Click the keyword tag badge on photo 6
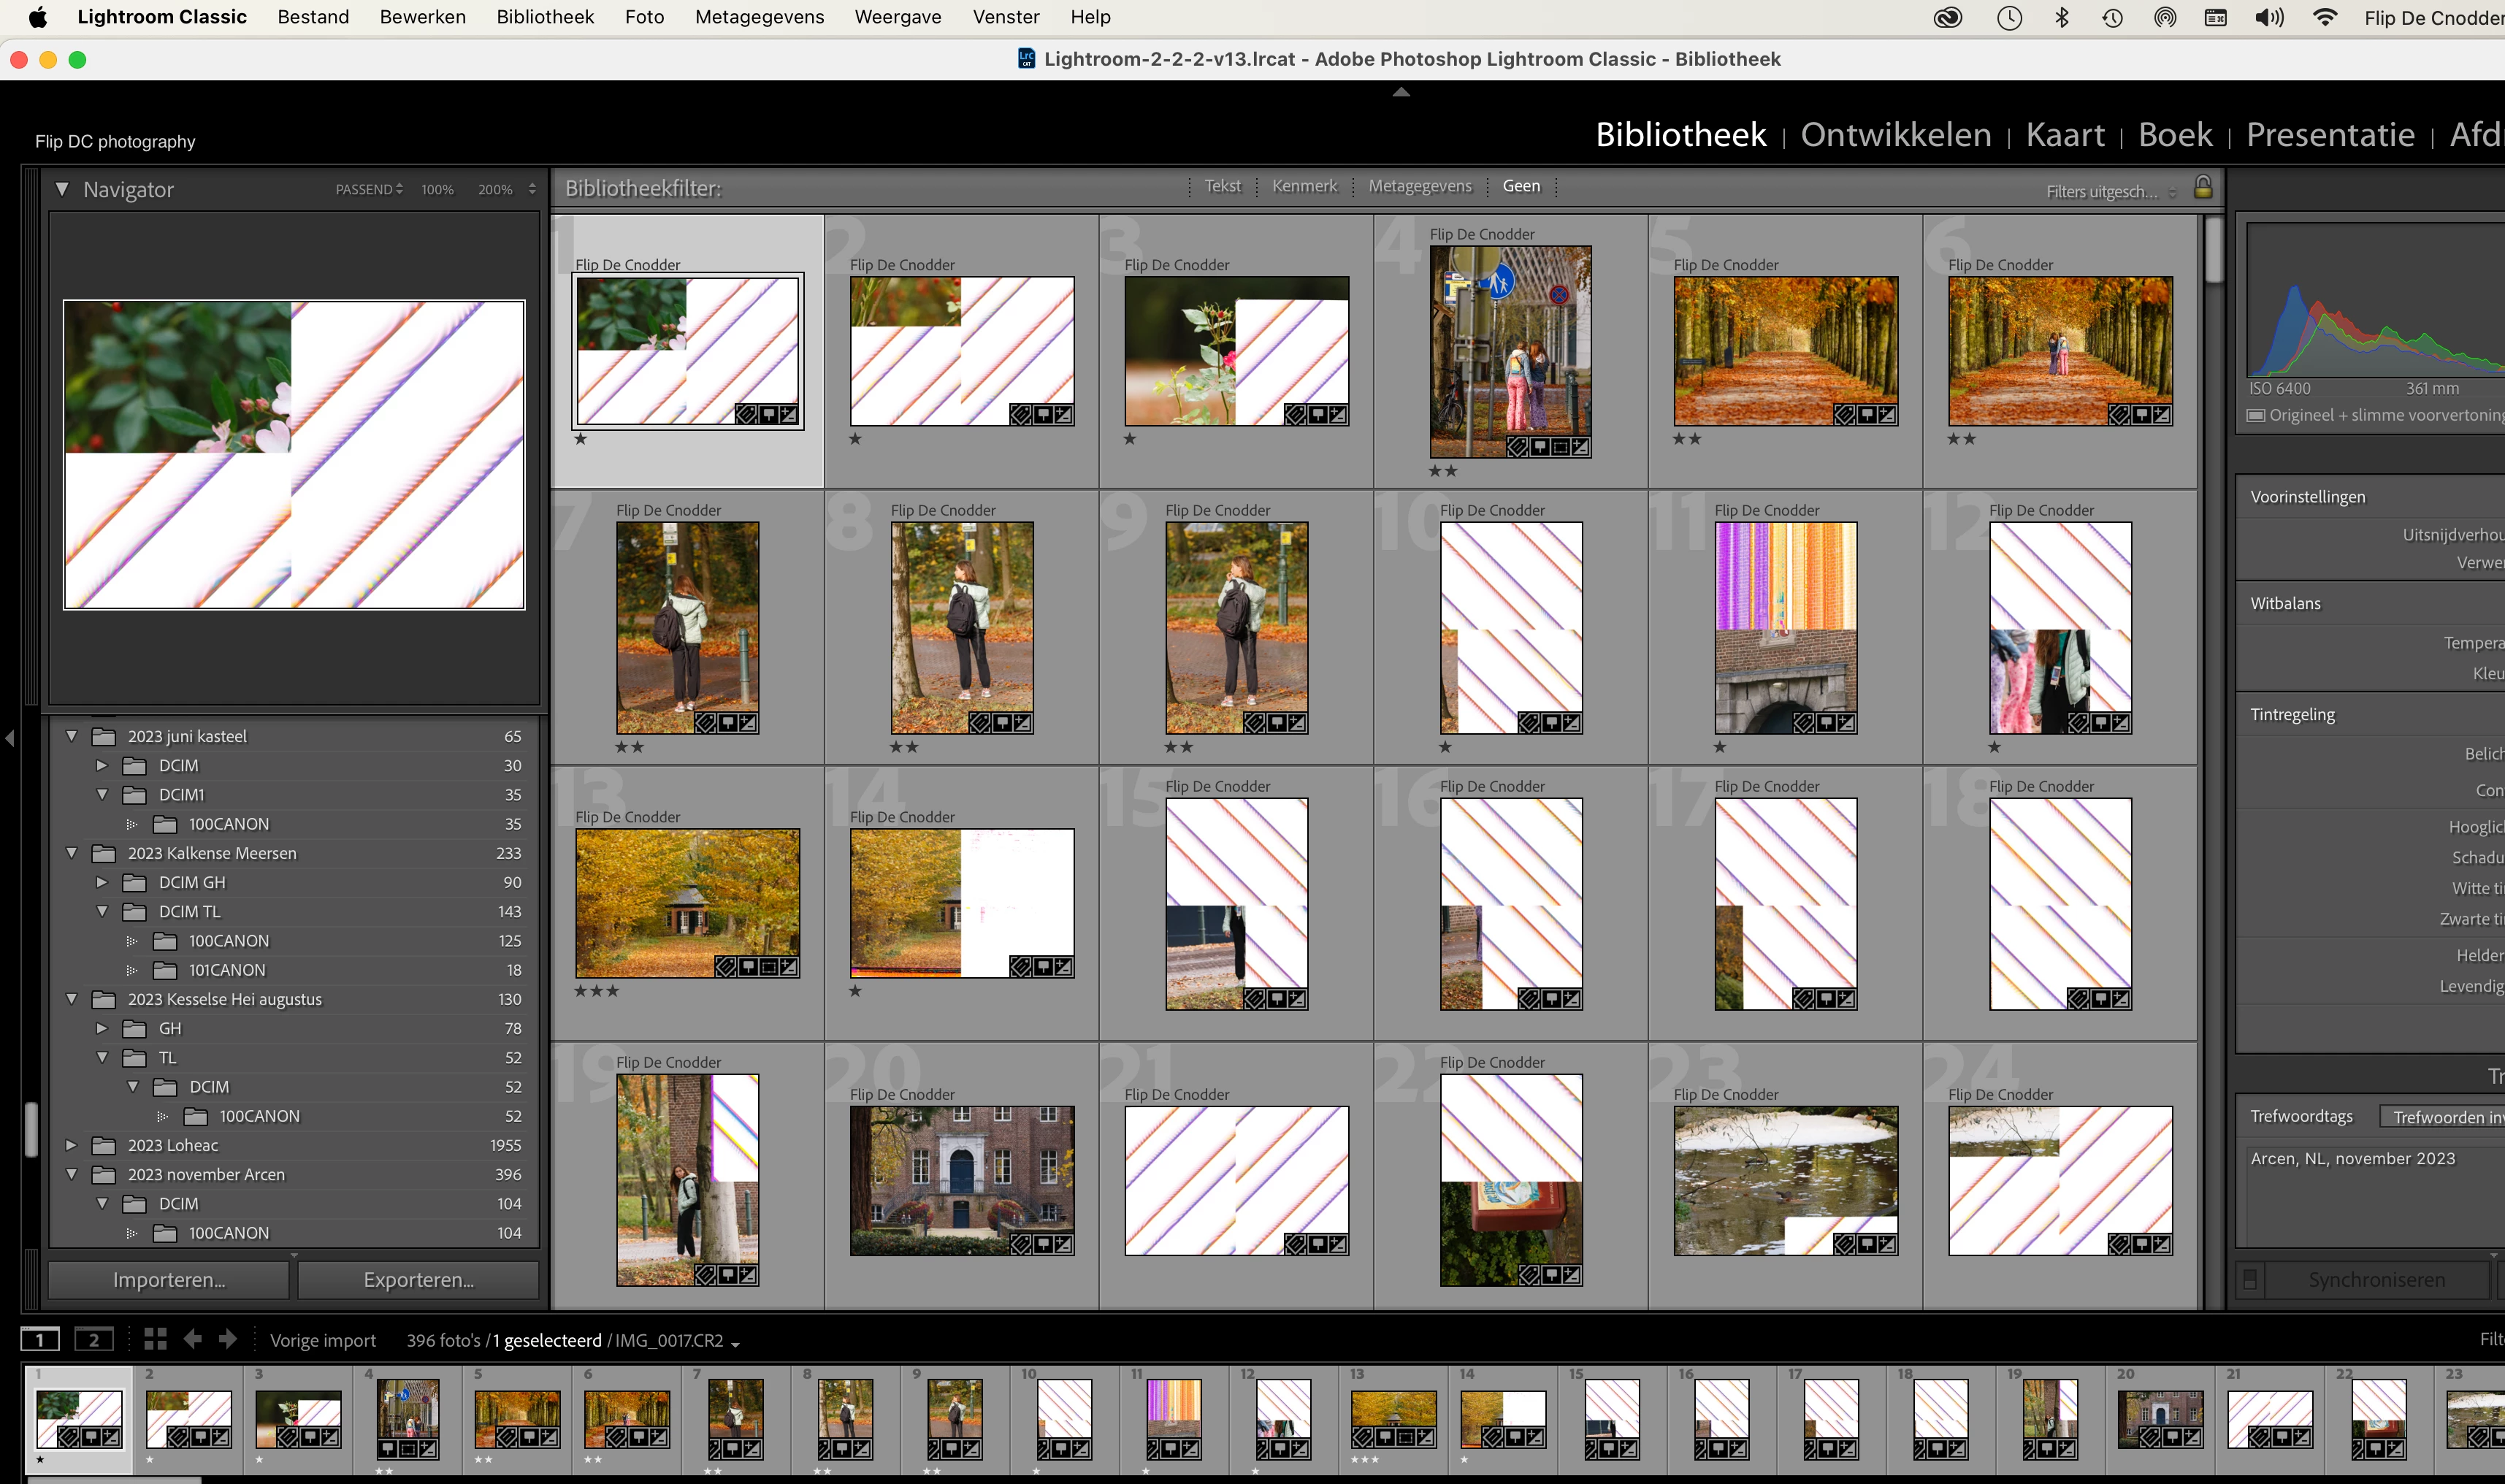Viewport: 2505px width, 1484px height. [x=2119, y=414]
